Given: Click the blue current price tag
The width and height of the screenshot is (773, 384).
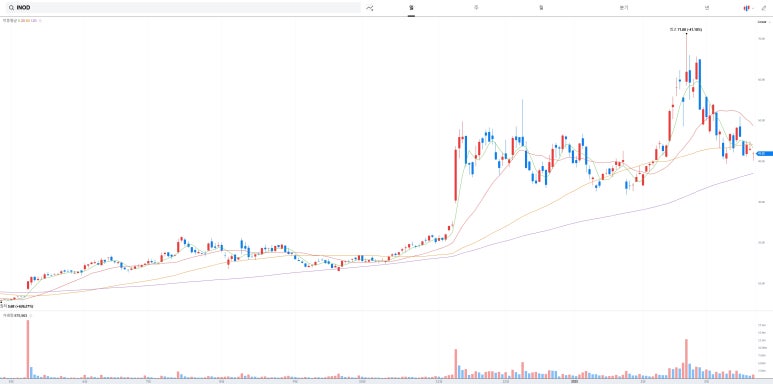Looking at the screenshot, I should click(764, 154).
